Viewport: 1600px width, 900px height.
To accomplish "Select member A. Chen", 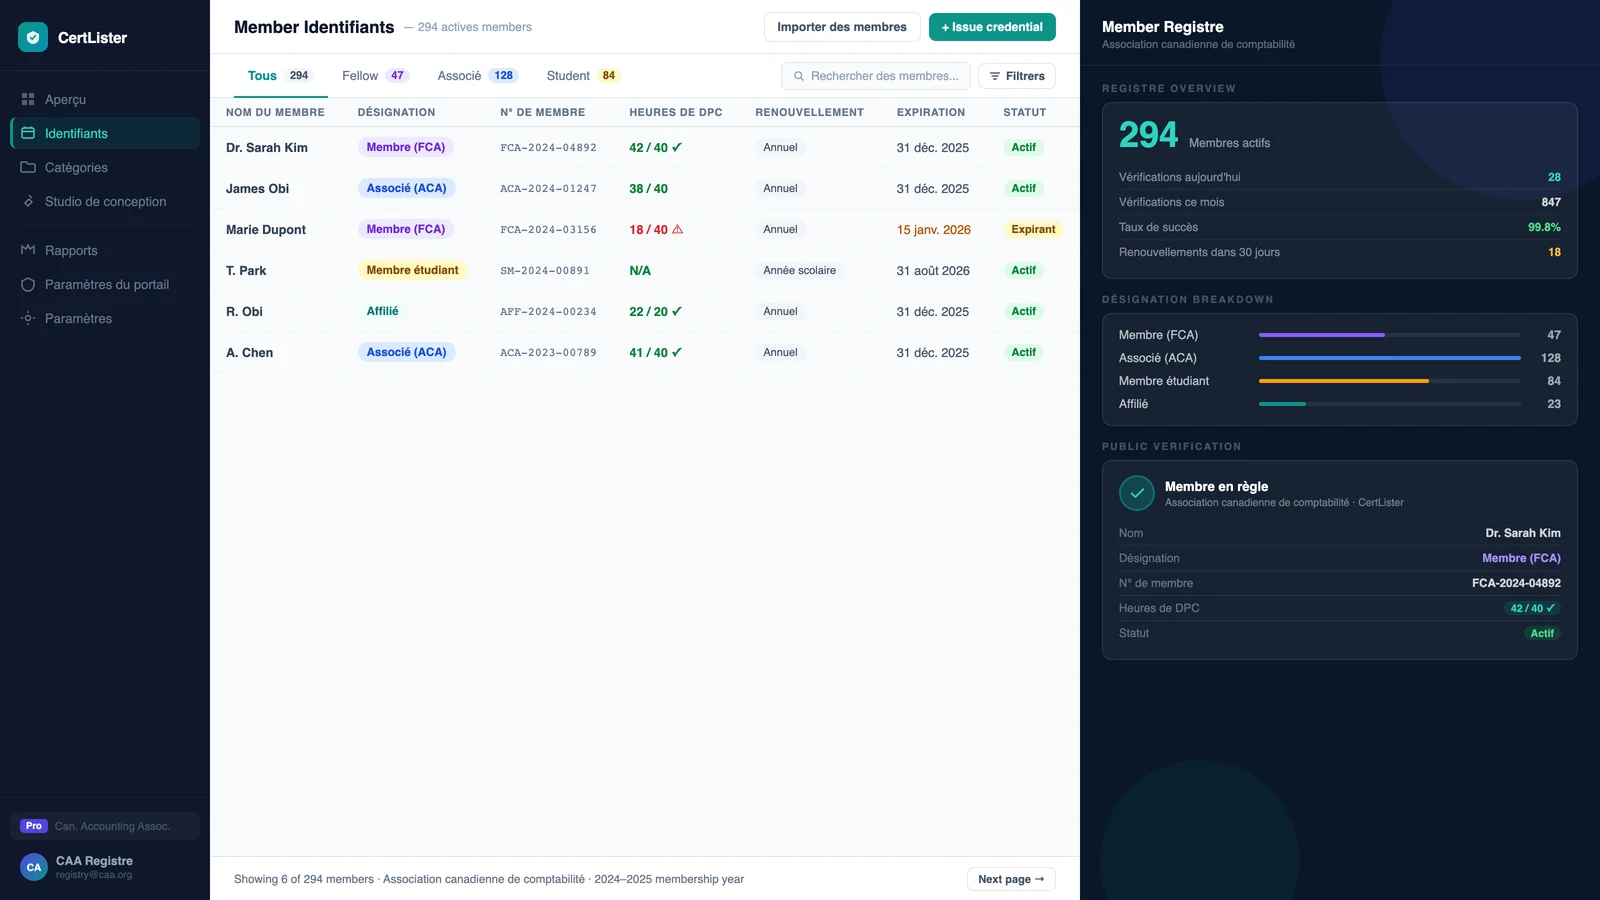I will click(249, 352).
